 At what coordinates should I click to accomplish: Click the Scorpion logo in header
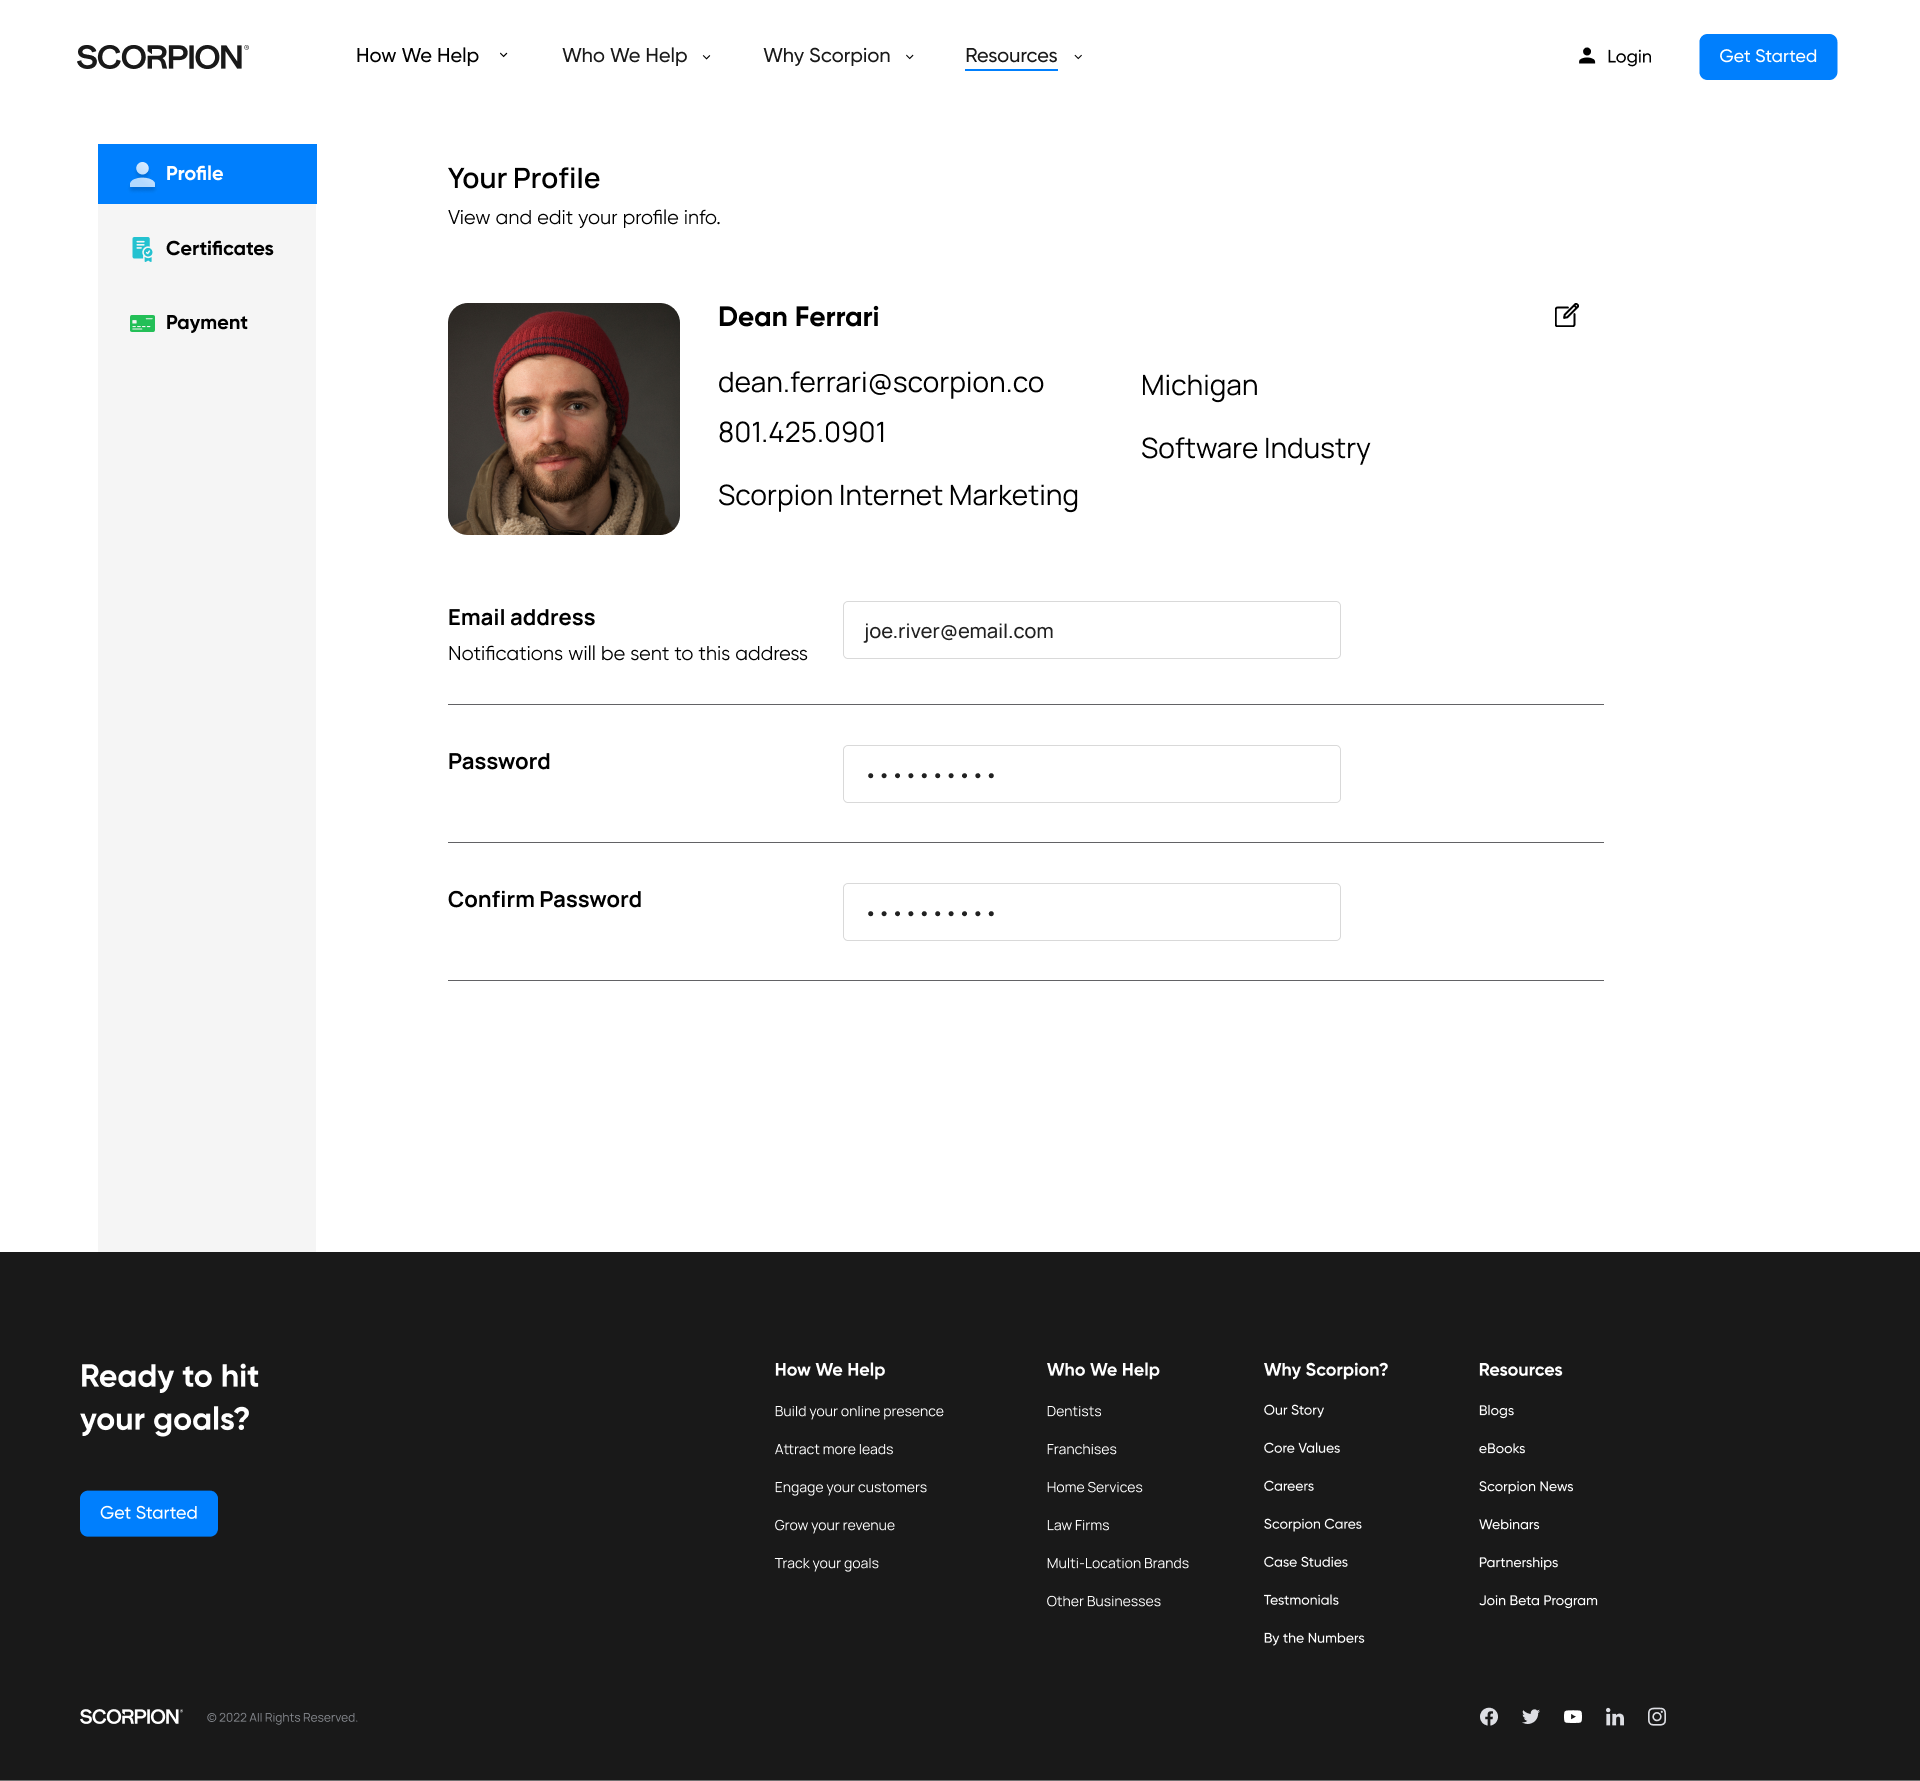[x=162, y=57]
